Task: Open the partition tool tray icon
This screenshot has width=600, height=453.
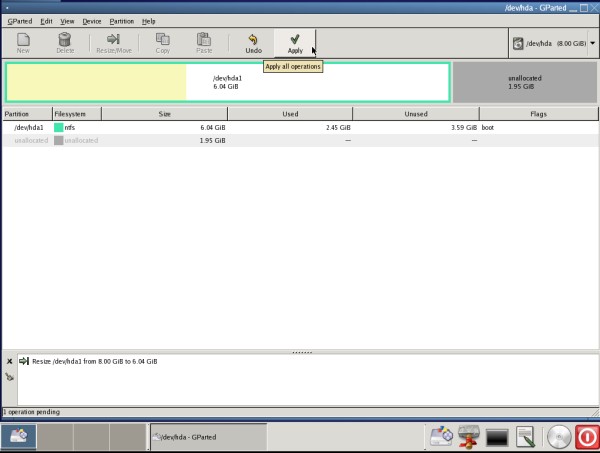Action: 441,437
